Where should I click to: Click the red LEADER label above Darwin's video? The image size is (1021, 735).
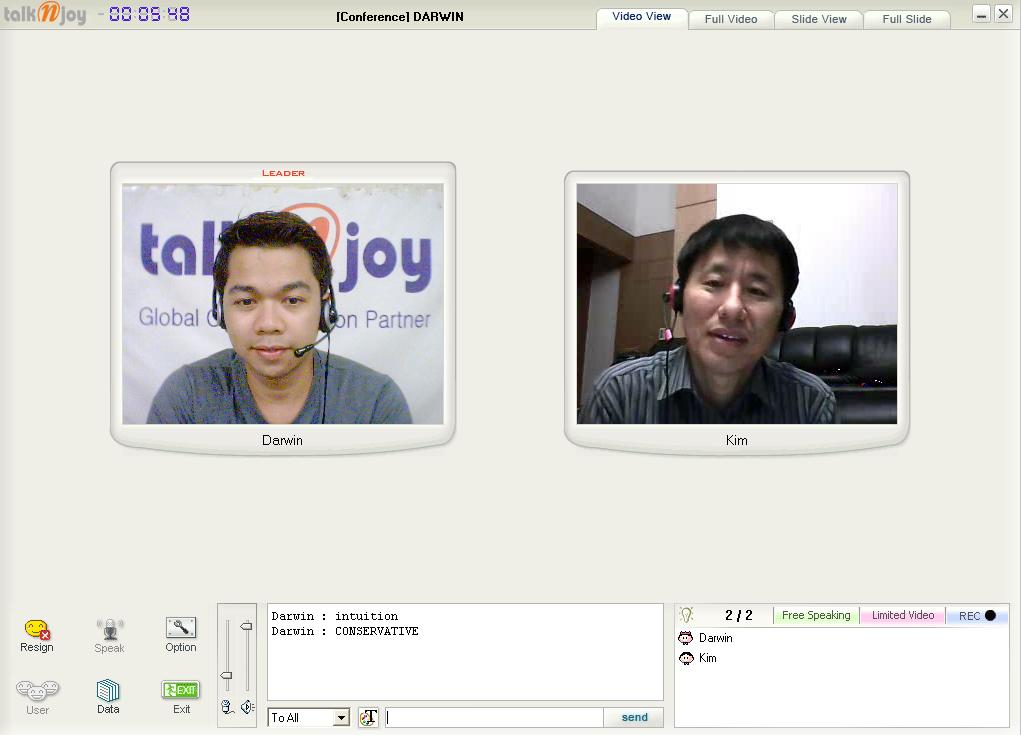tap(283, 173)
